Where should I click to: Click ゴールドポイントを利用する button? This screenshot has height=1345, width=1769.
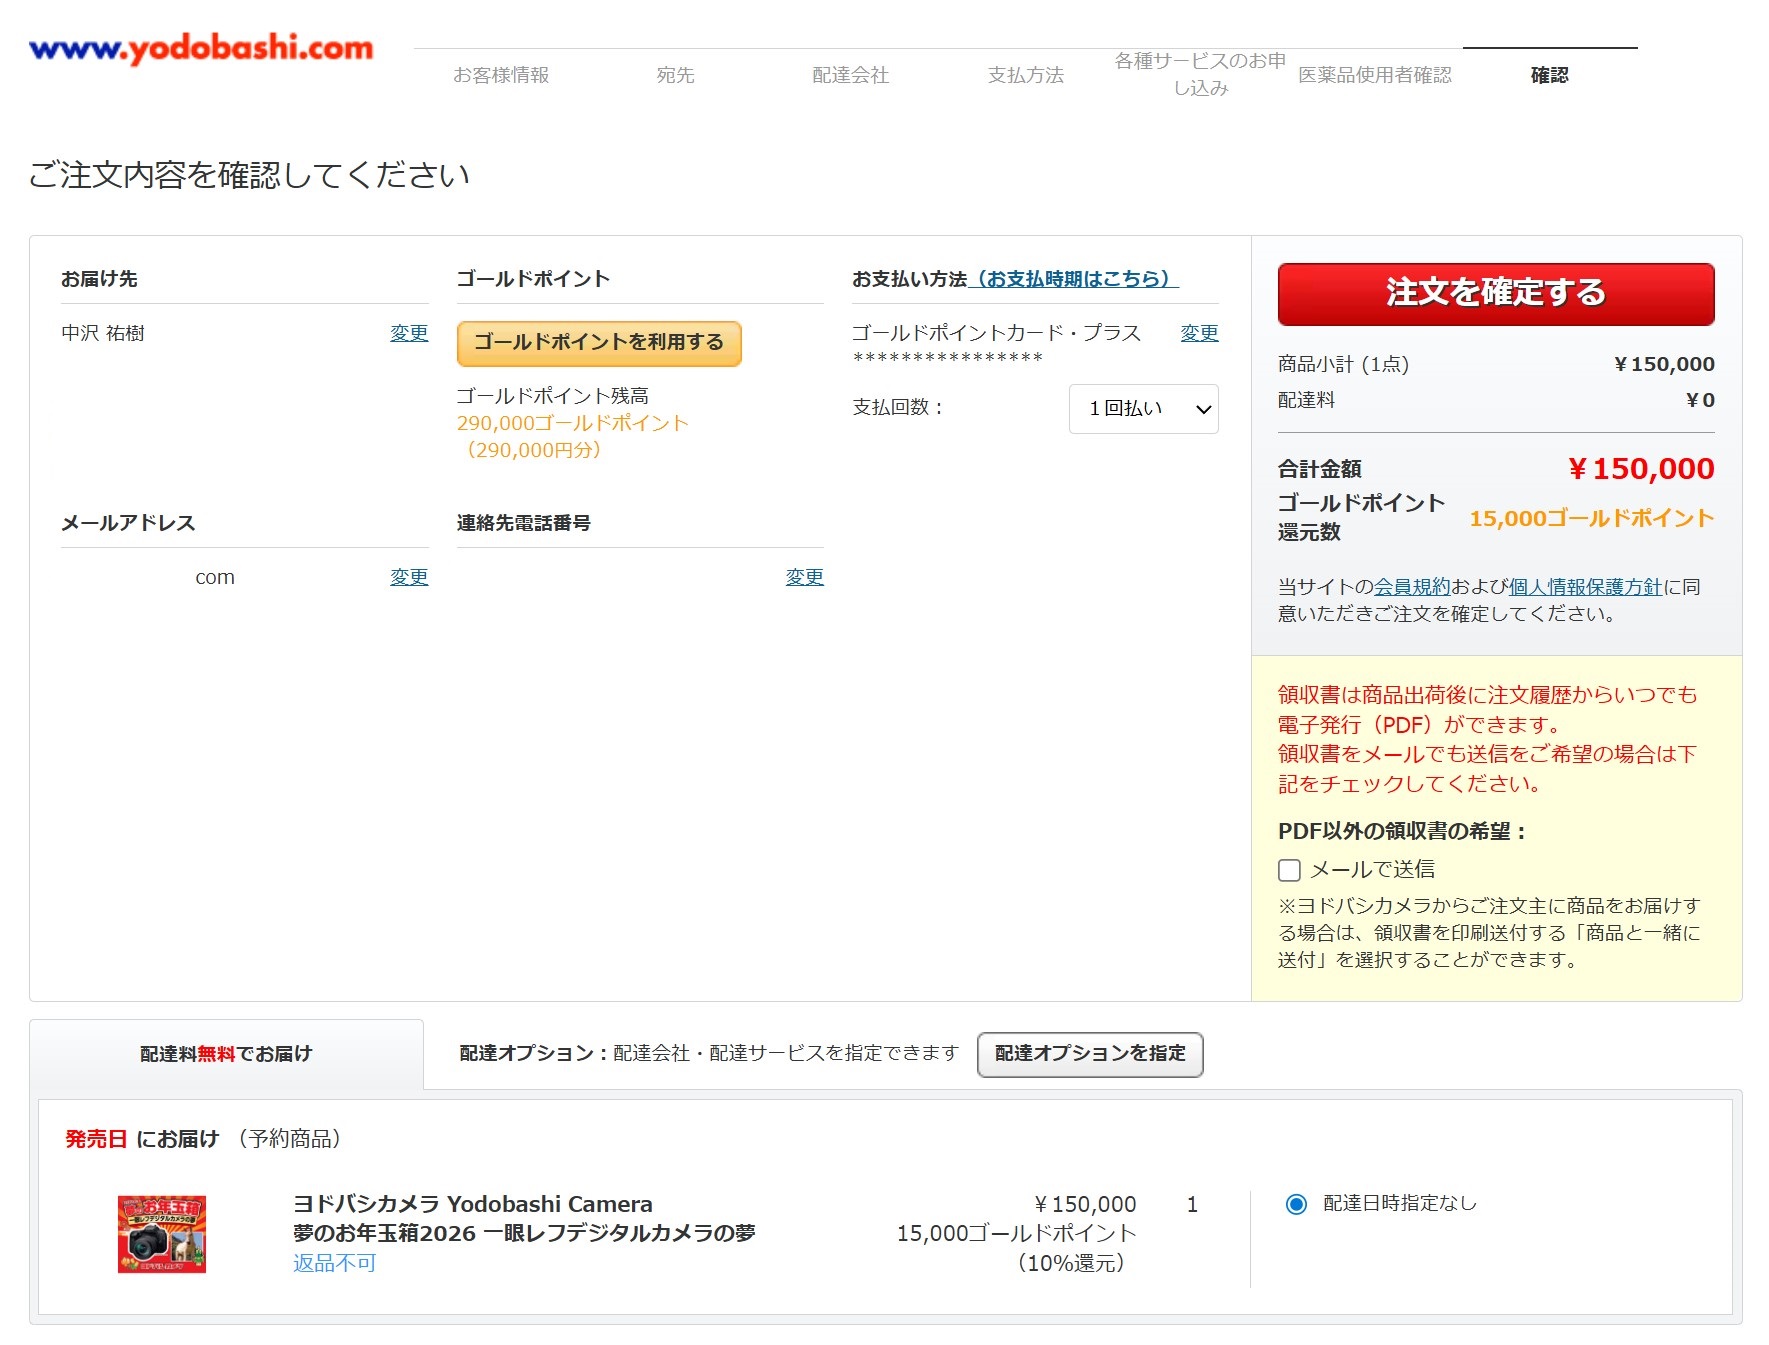pos(598,343)
